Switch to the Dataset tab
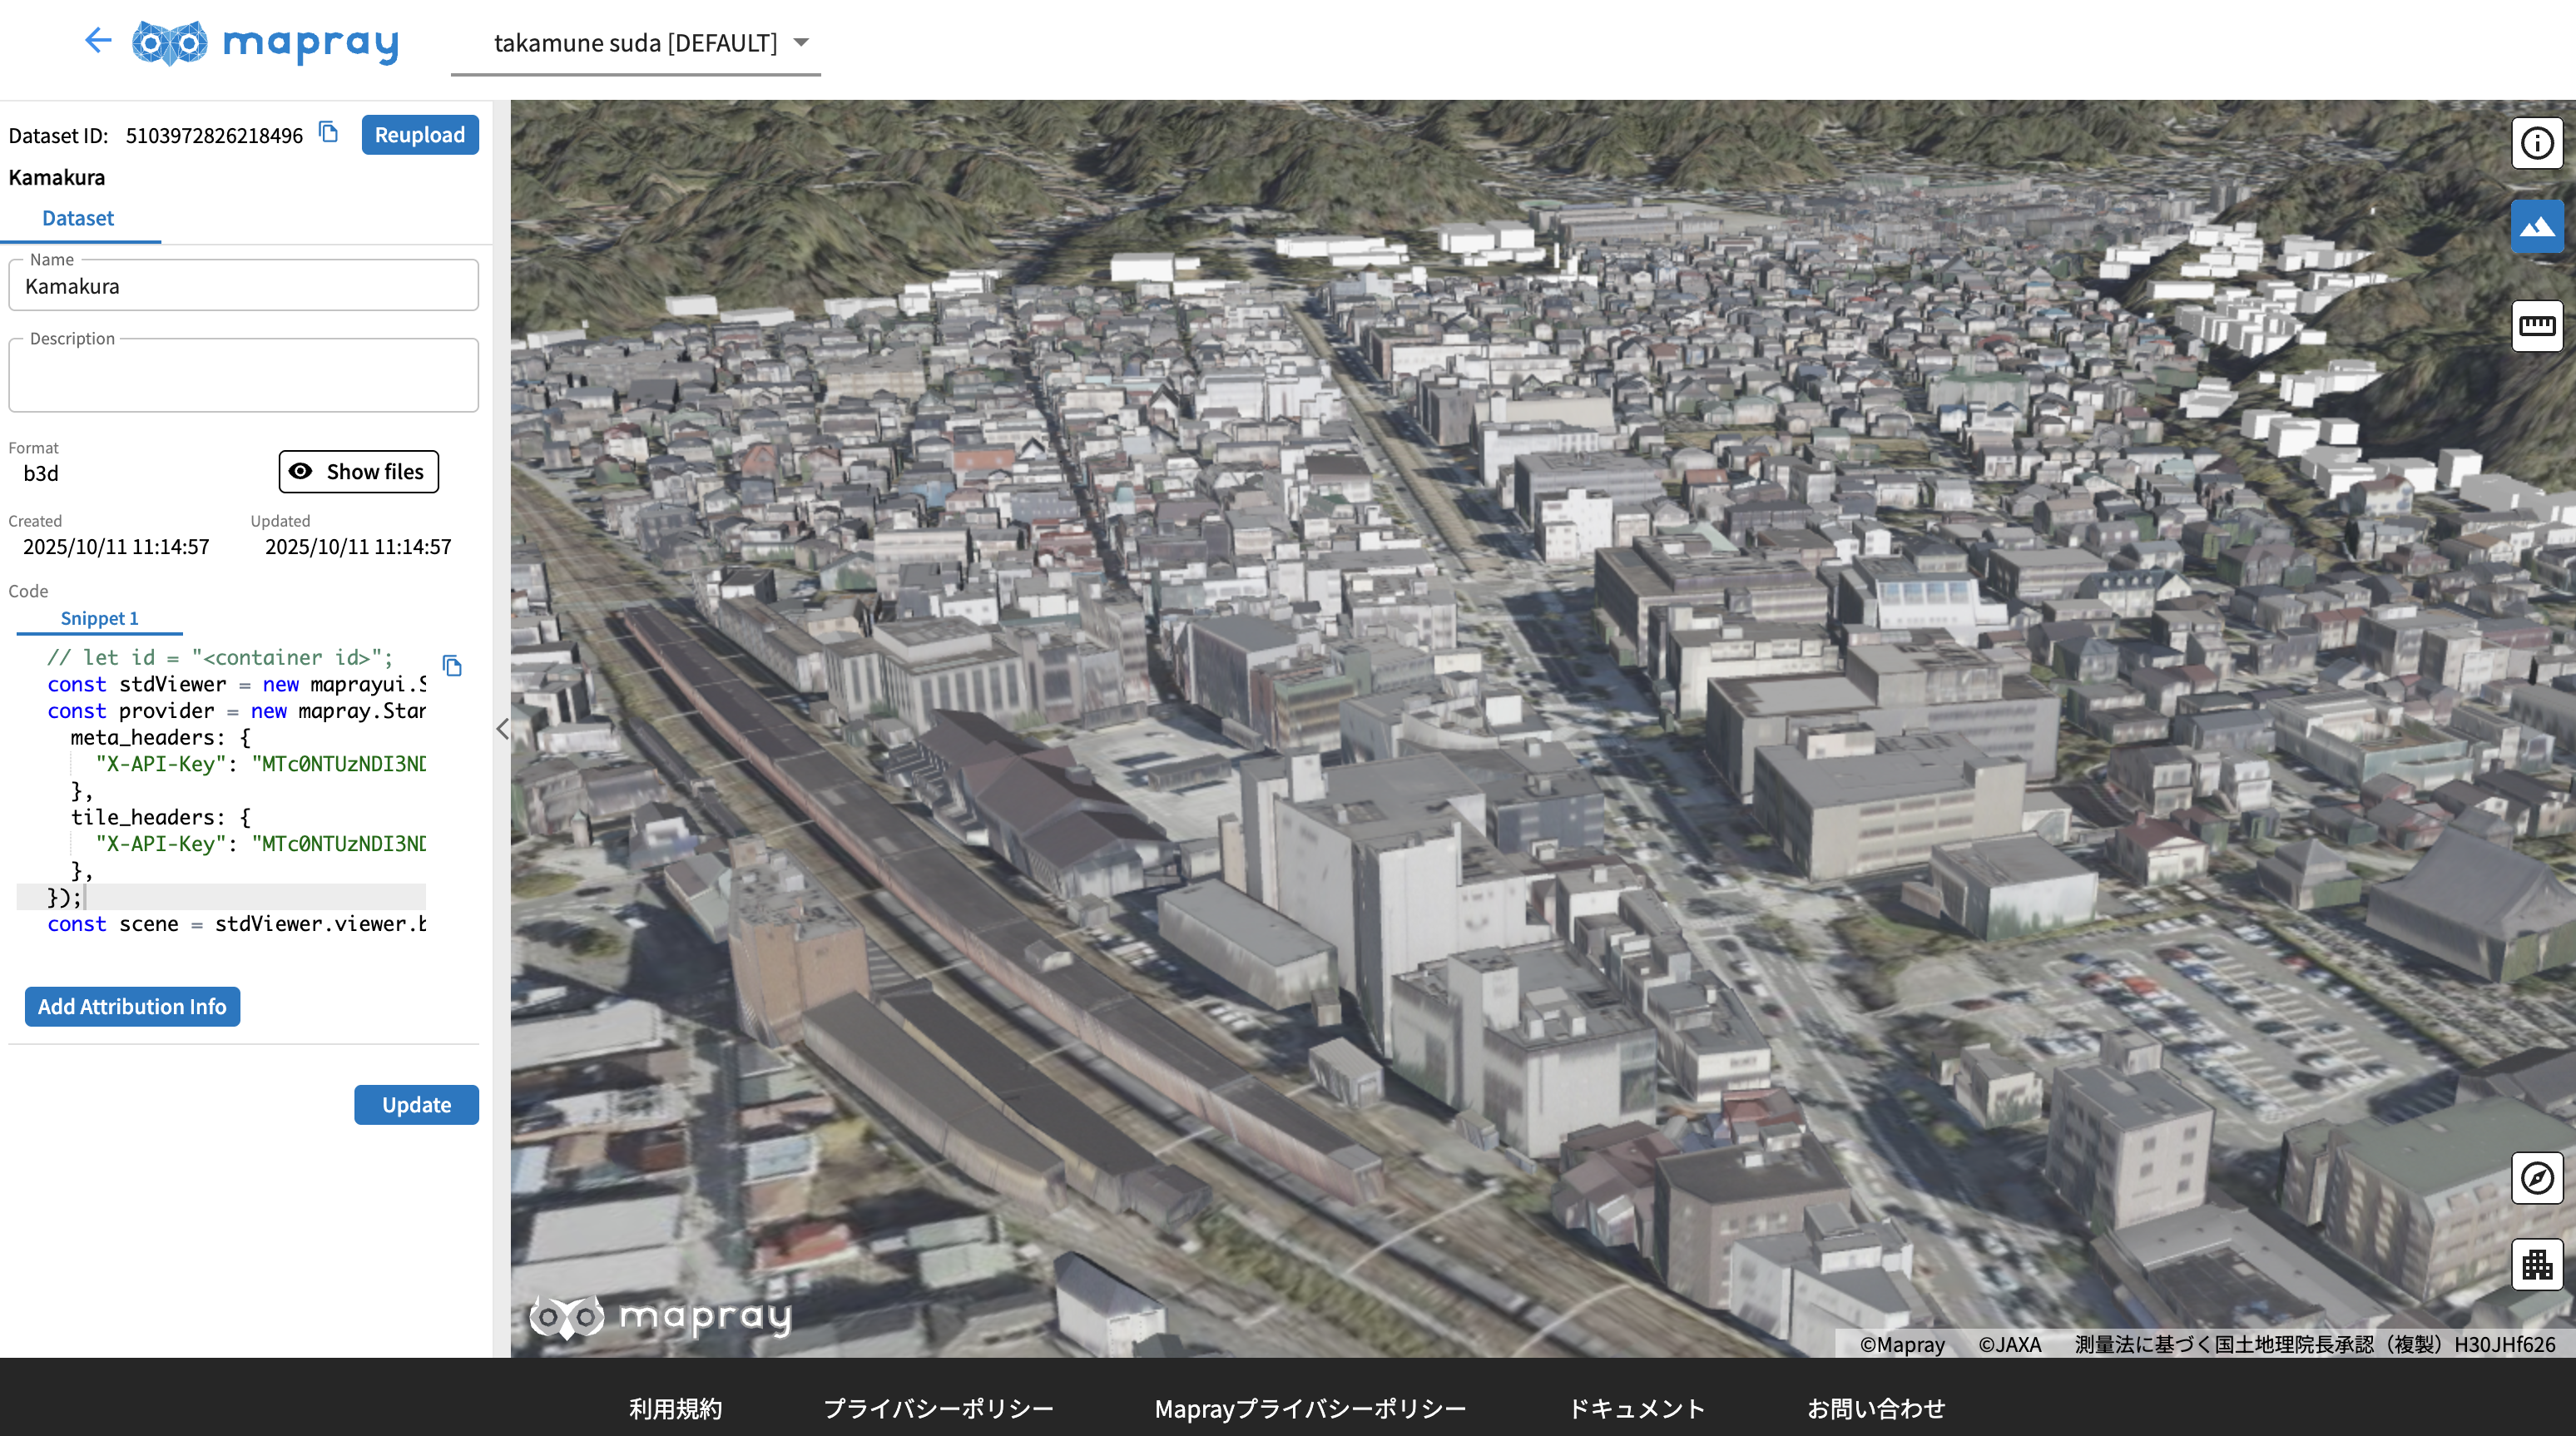The height and width of the screenshot is (1436, 2576). (x=78, y=218)
